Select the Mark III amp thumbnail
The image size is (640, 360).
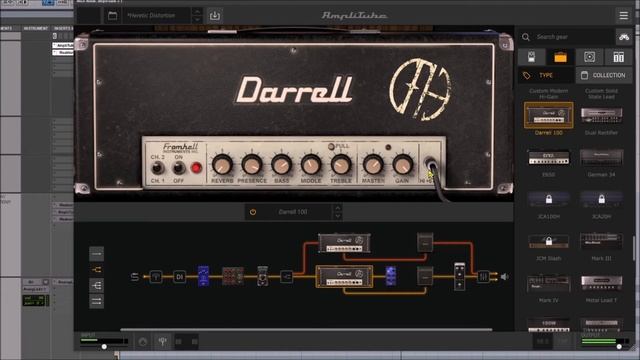601,241
